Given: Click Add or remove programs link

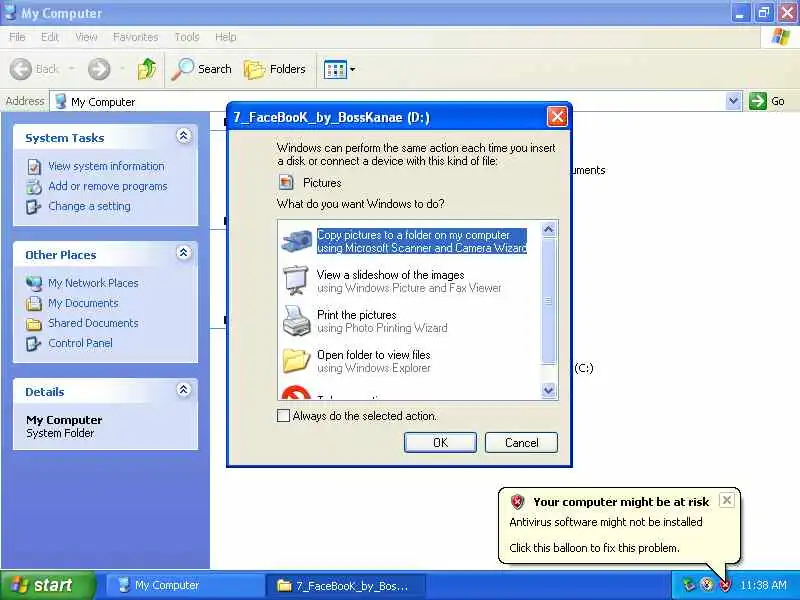Looking at the screenshot, I should pos(108,186).
